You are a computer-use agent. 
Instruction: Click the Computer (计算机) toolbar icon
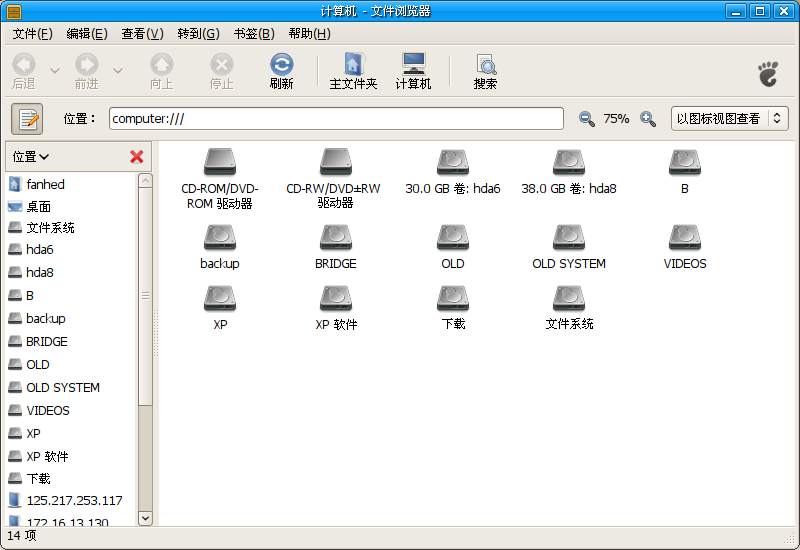pyautogui.click(x=413, y=71)
